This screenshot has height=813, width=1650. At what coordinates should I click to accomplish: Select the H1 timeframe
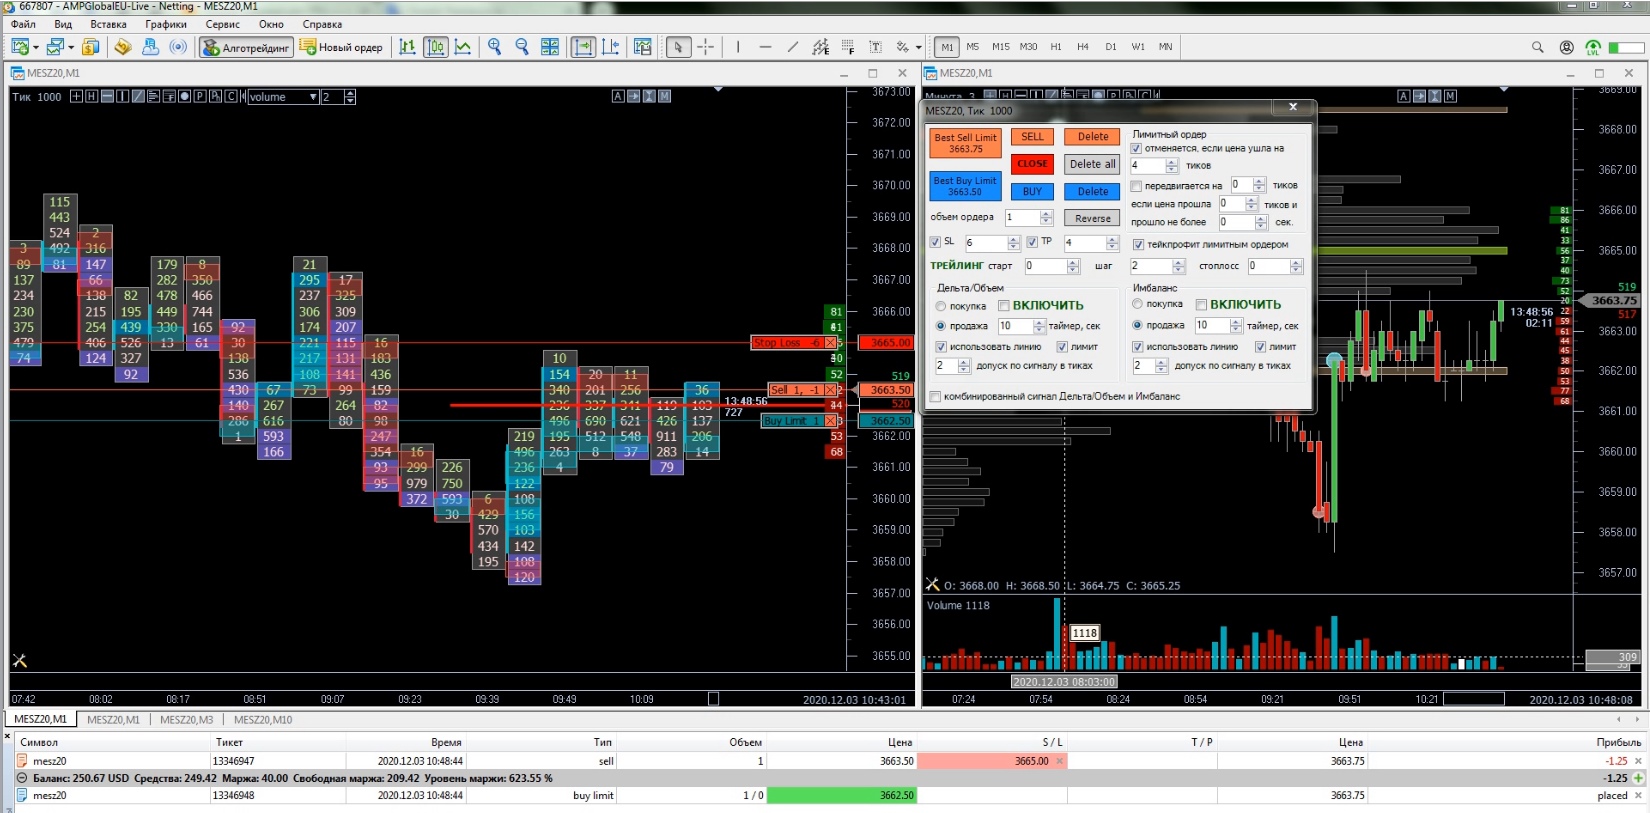1056,47
